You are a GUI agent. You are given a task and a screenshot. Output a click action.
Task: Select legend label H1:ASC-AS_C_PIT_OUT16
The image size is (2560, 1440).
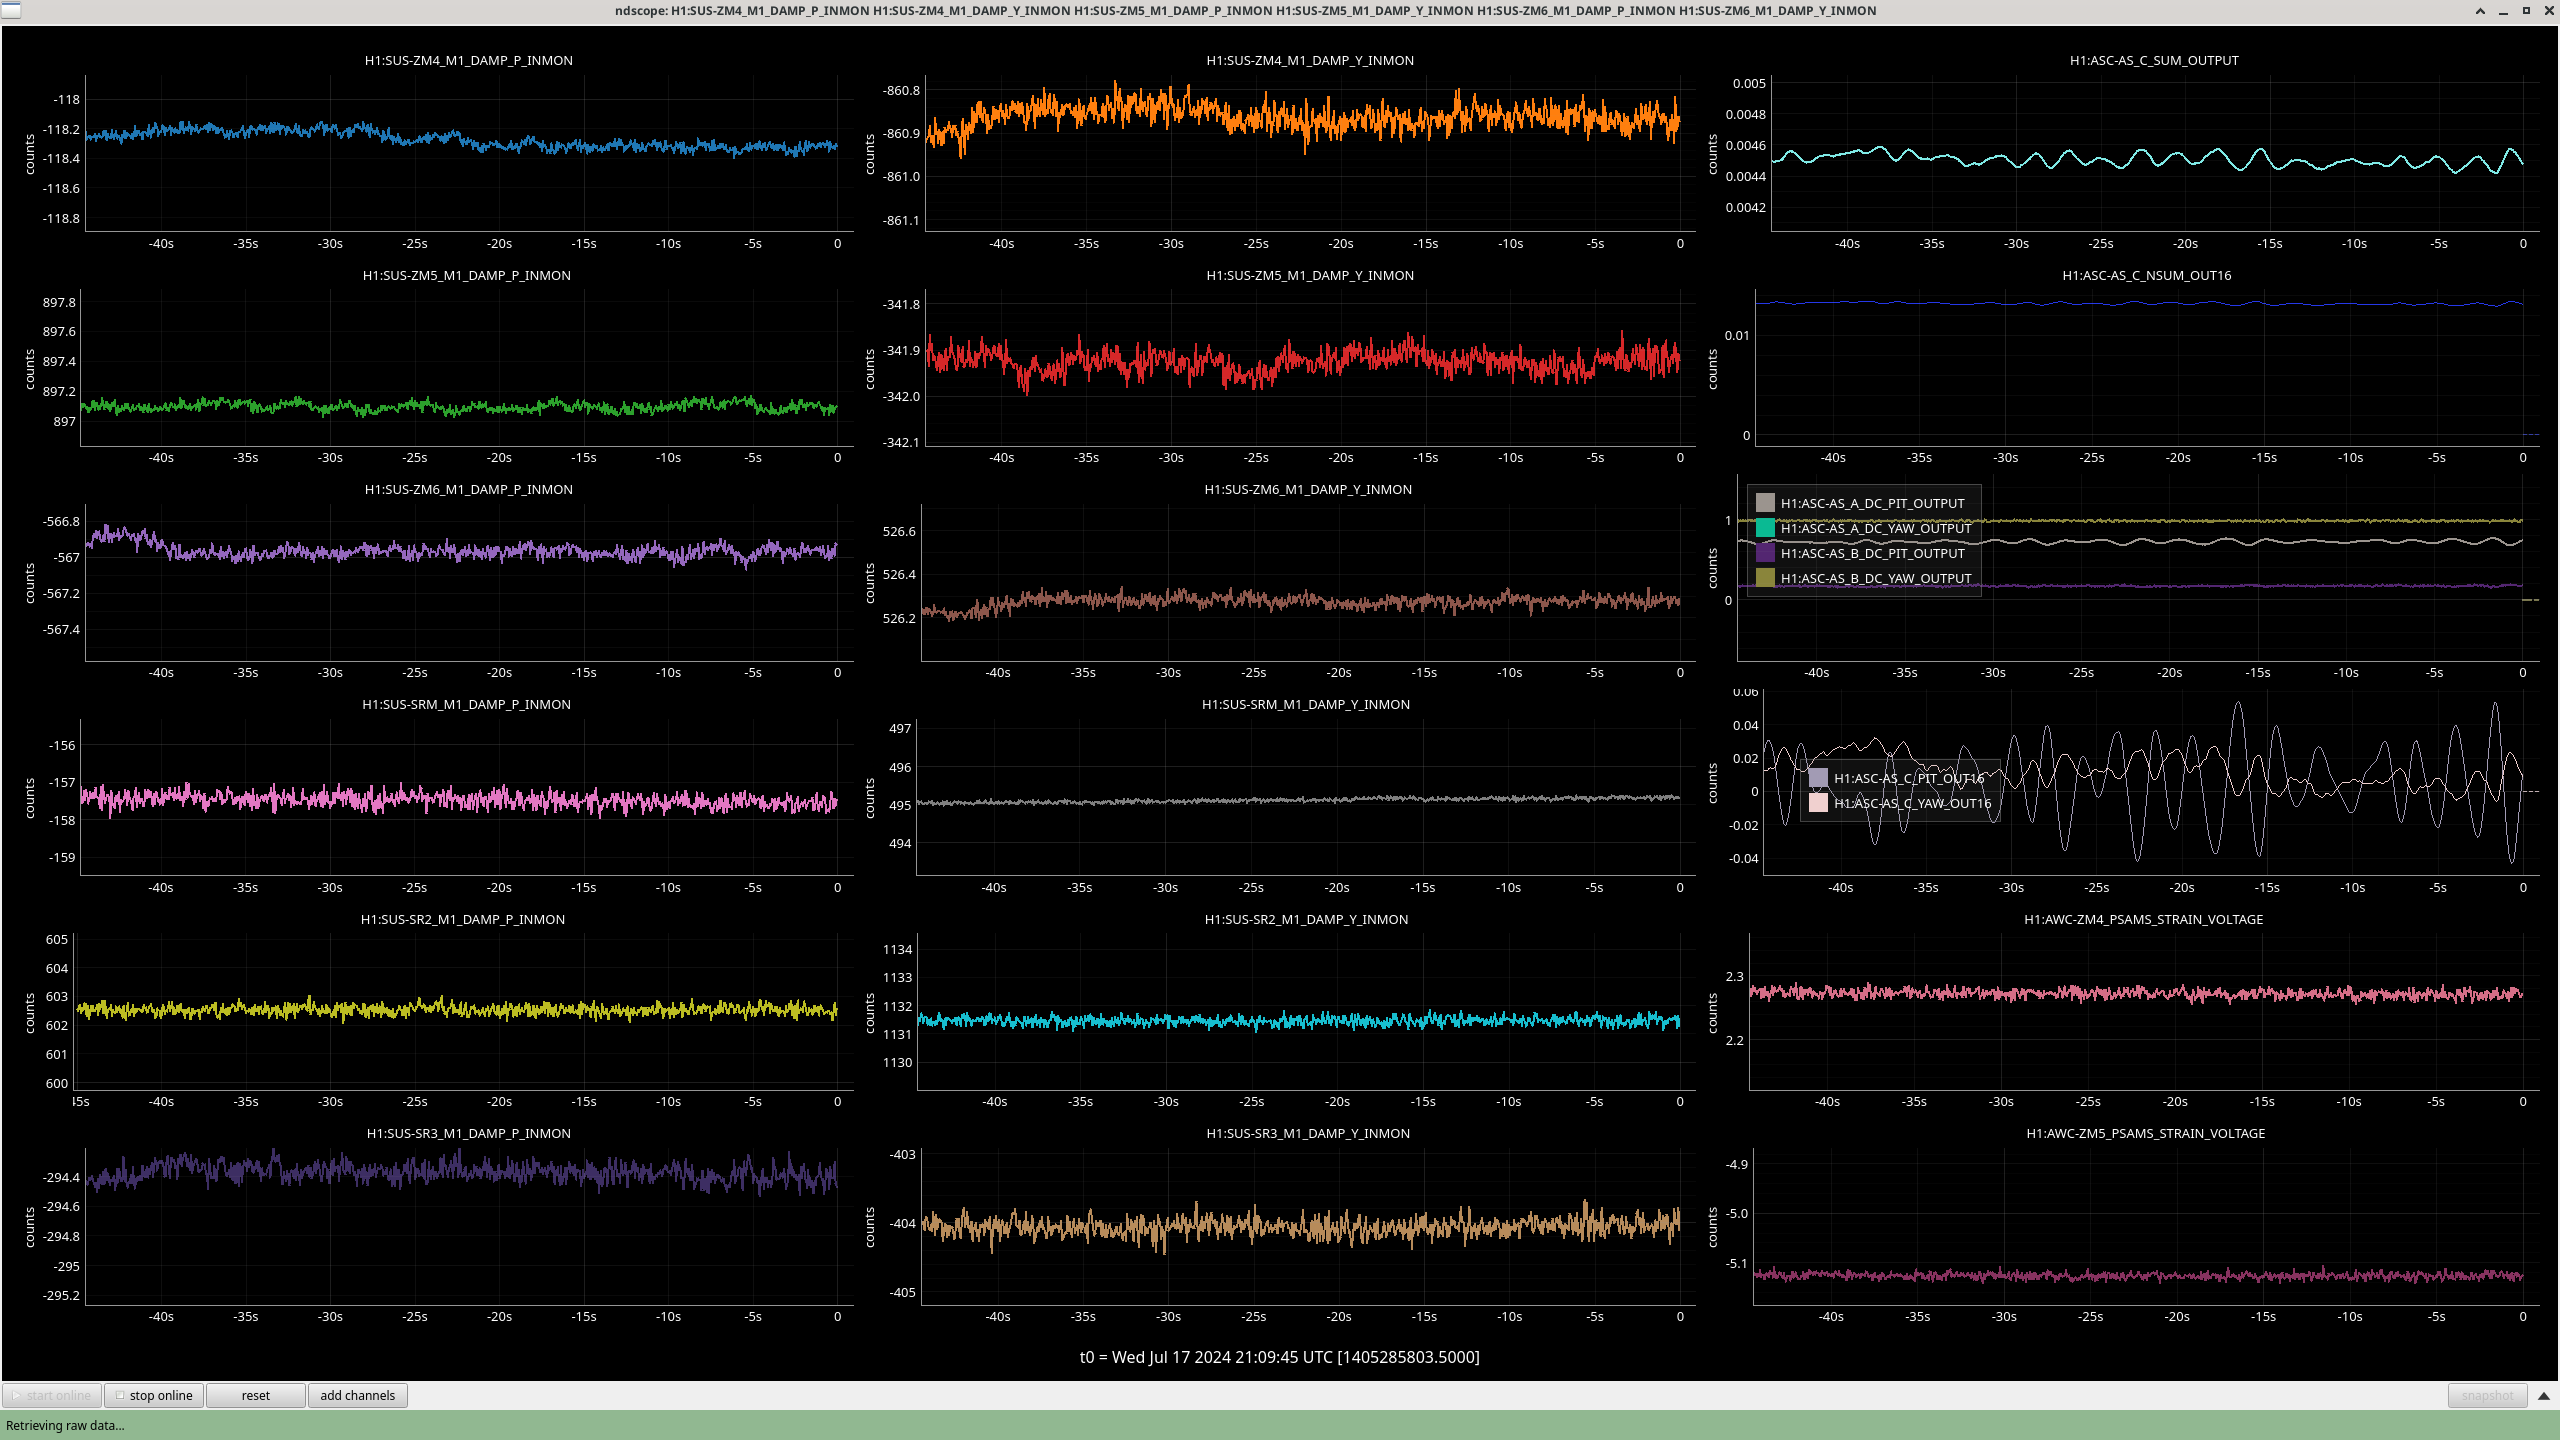click(1909, 778)
